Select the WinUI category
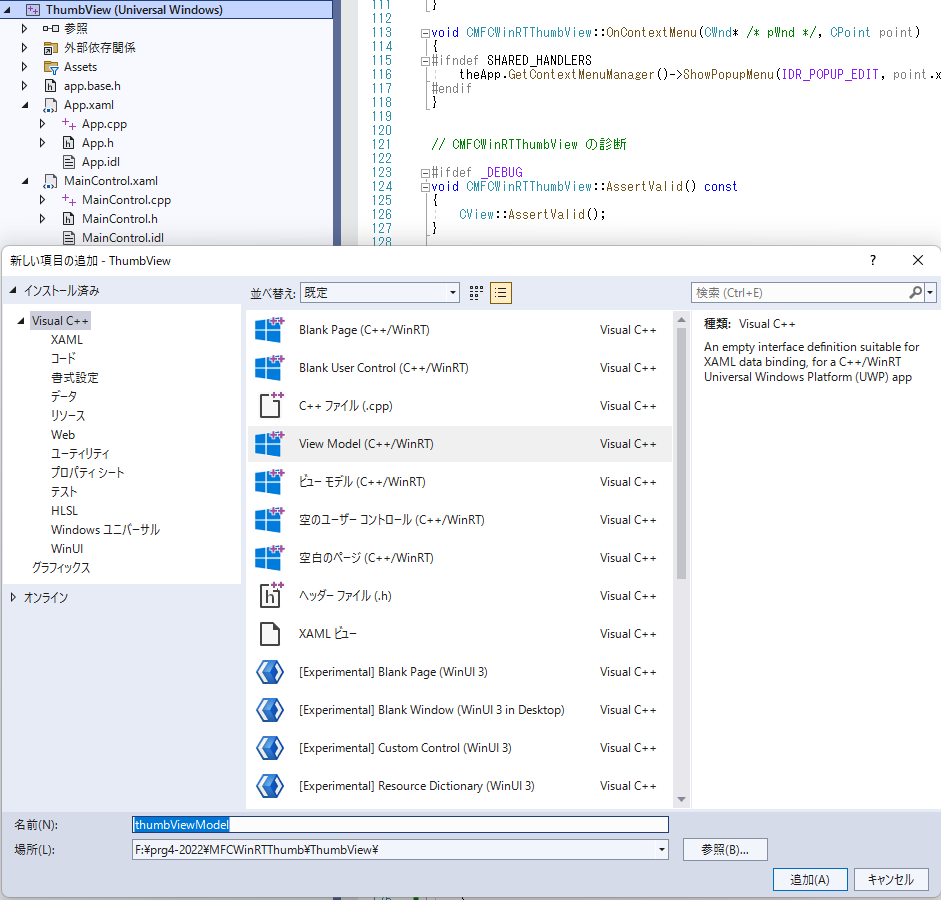941x900 pixels. click(x=67, y=548)
